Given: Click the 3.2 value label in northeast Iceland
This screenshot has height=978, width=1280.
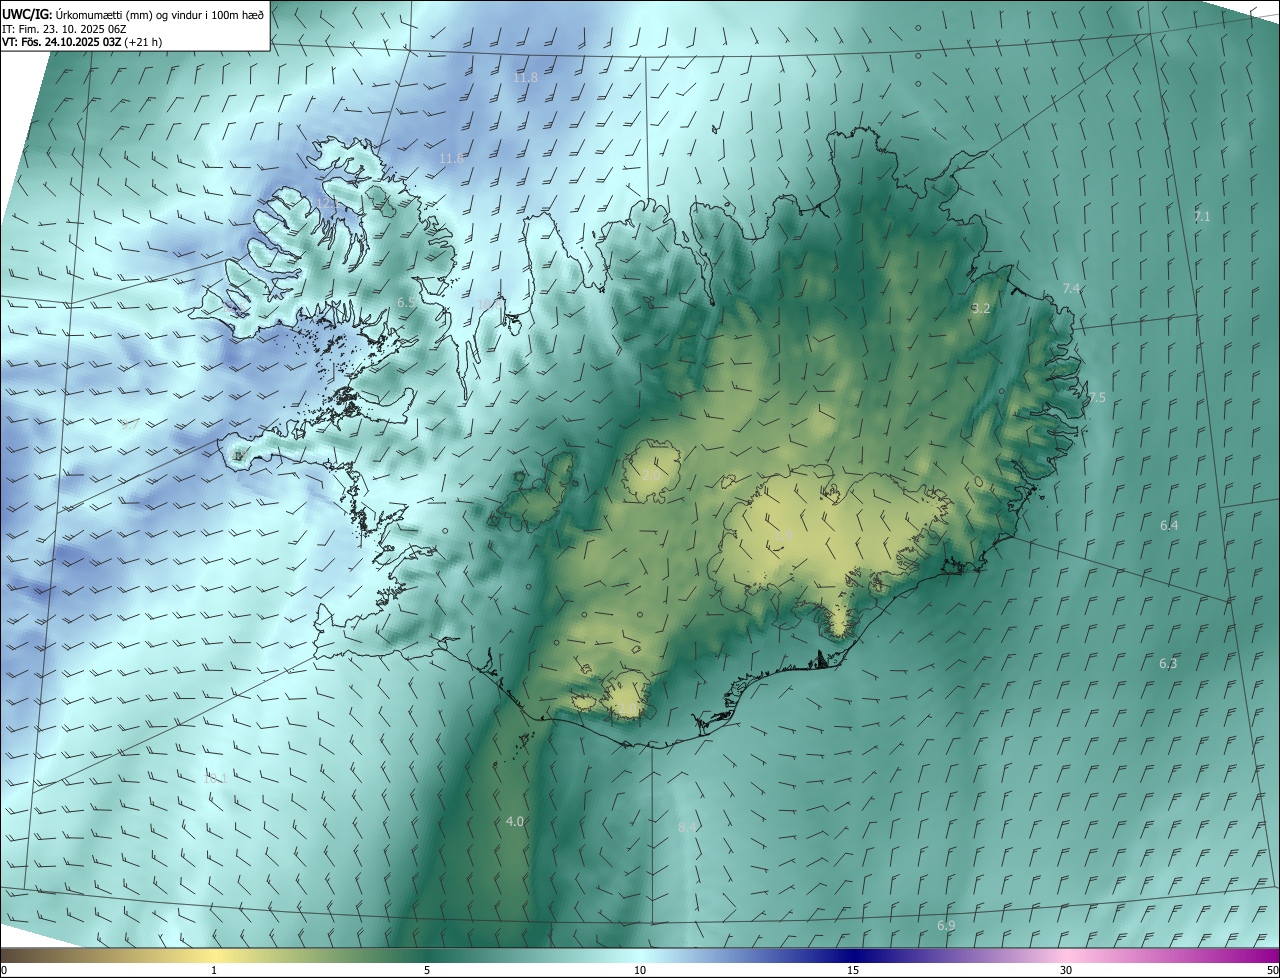Looking at the screenshot, I should point(981,309).
